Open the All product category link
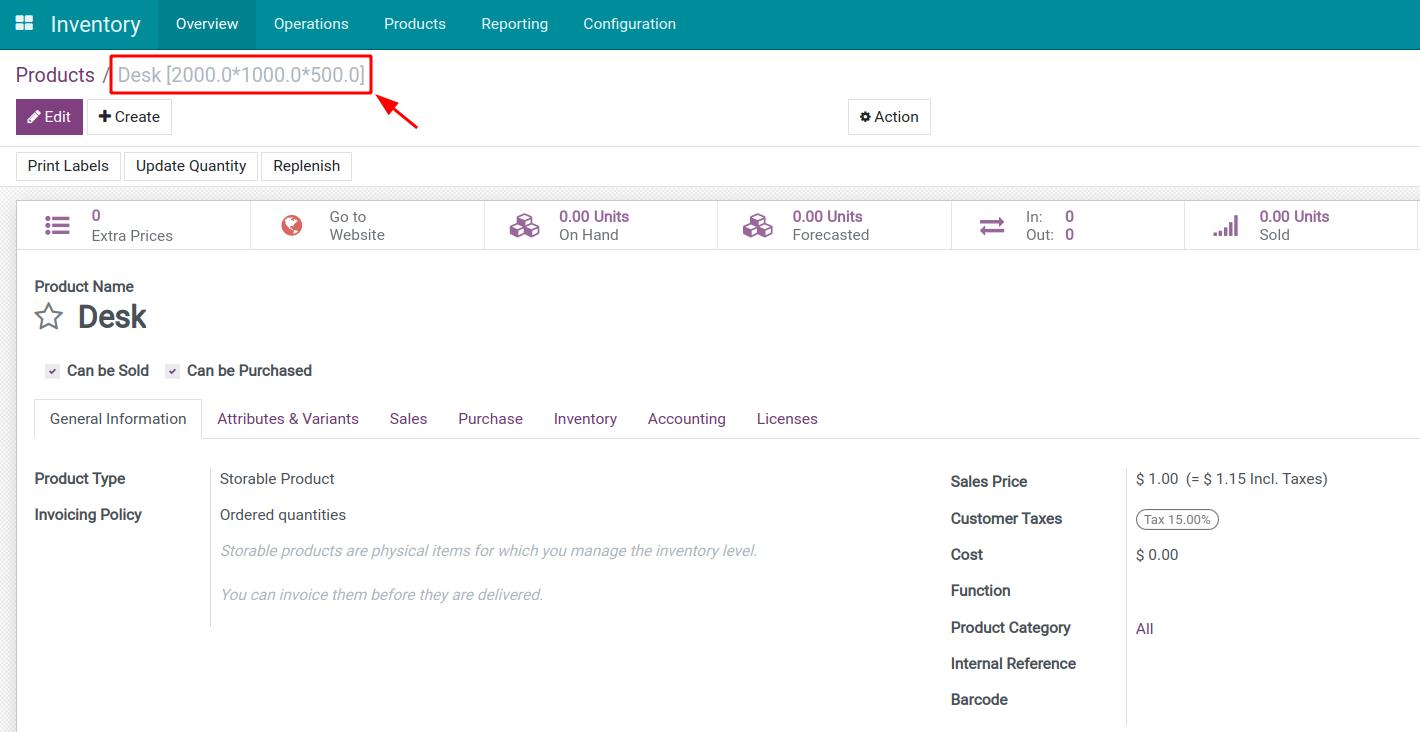The height and width of the screenshot is (732, 1420). point(1144,629)
